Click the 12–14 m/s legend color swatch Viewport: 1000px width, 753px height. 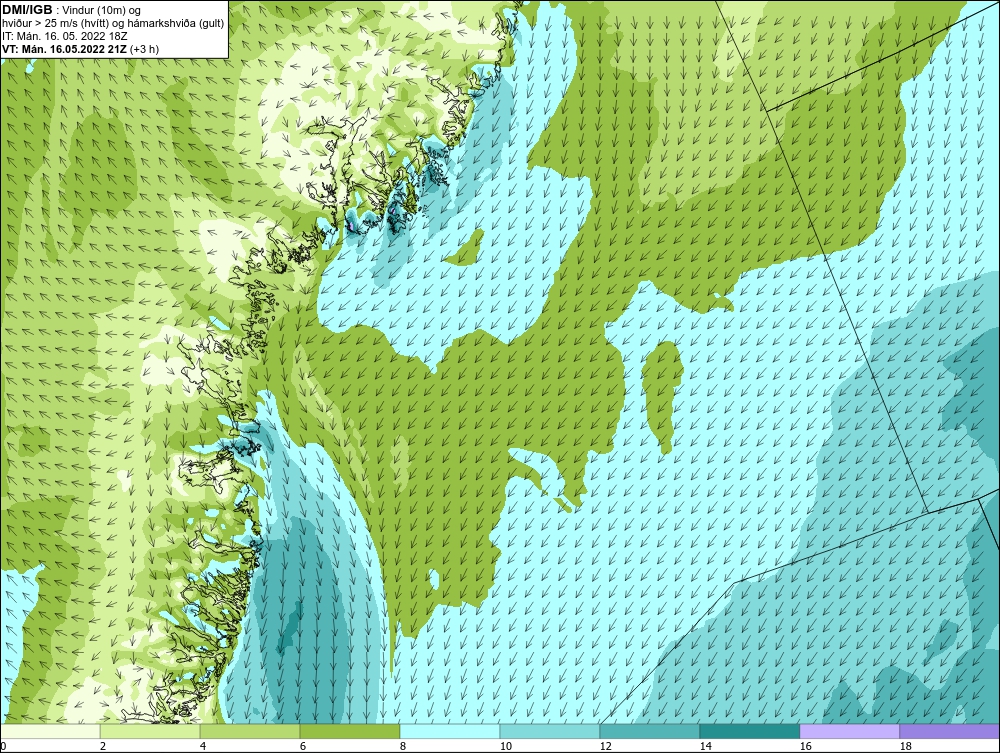(x=649, y=731)
